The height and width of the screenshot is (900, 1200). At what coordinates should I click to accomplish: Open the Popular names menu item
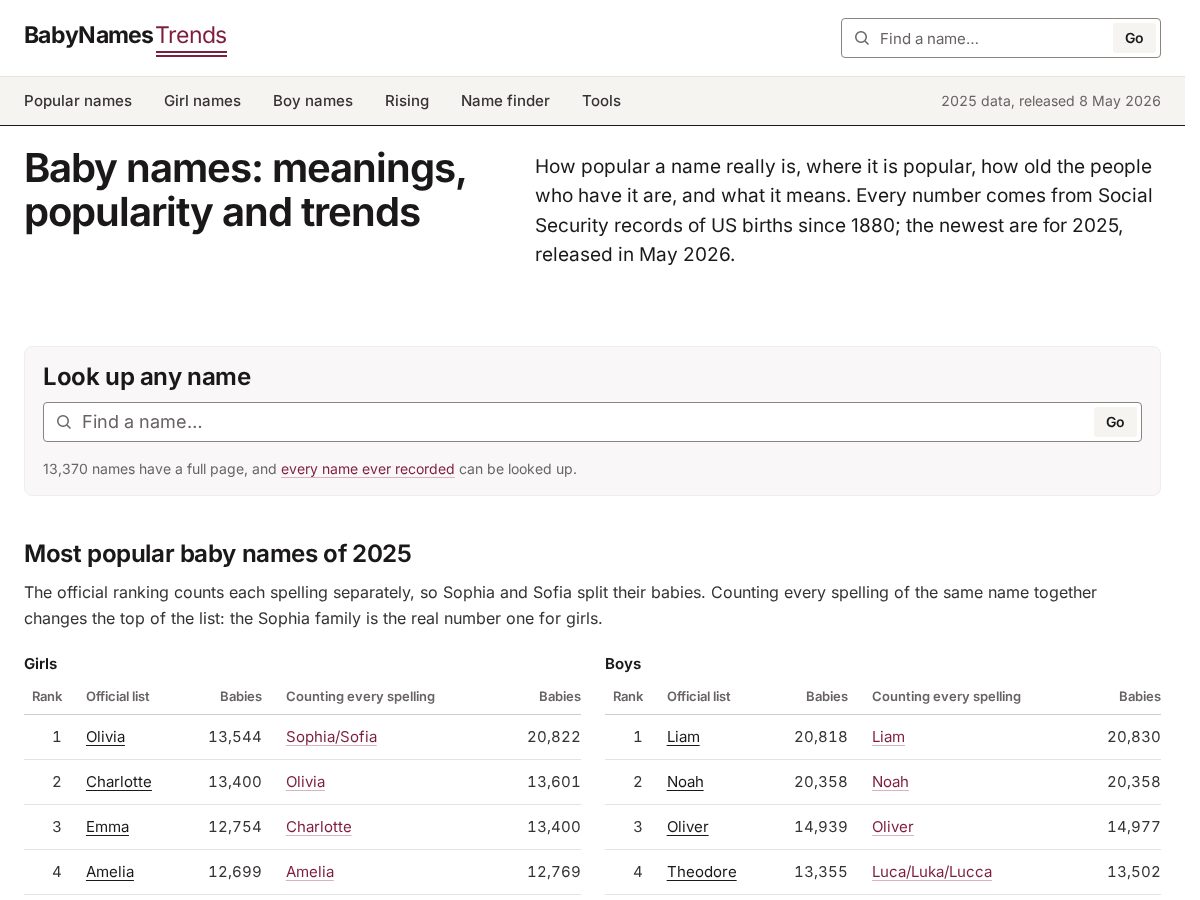(x=78, y=101)
